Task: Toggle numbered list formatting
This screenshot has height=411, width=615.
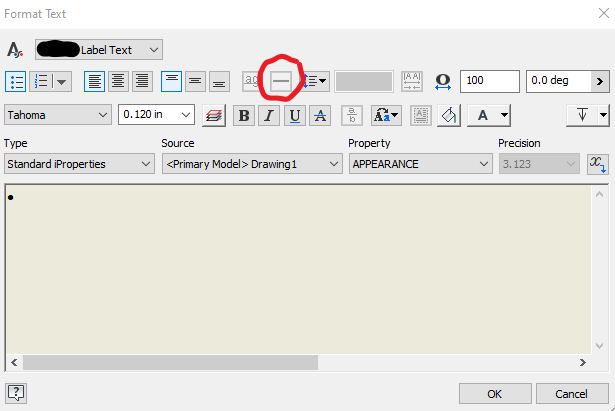Action: tap(41, 82)
